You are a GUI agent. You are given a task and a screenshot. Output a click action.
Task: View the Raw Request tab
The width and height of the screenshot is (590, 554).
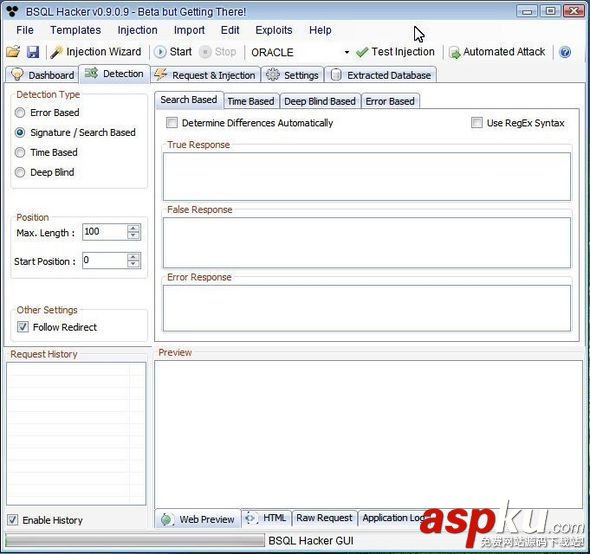pos(324,518)
